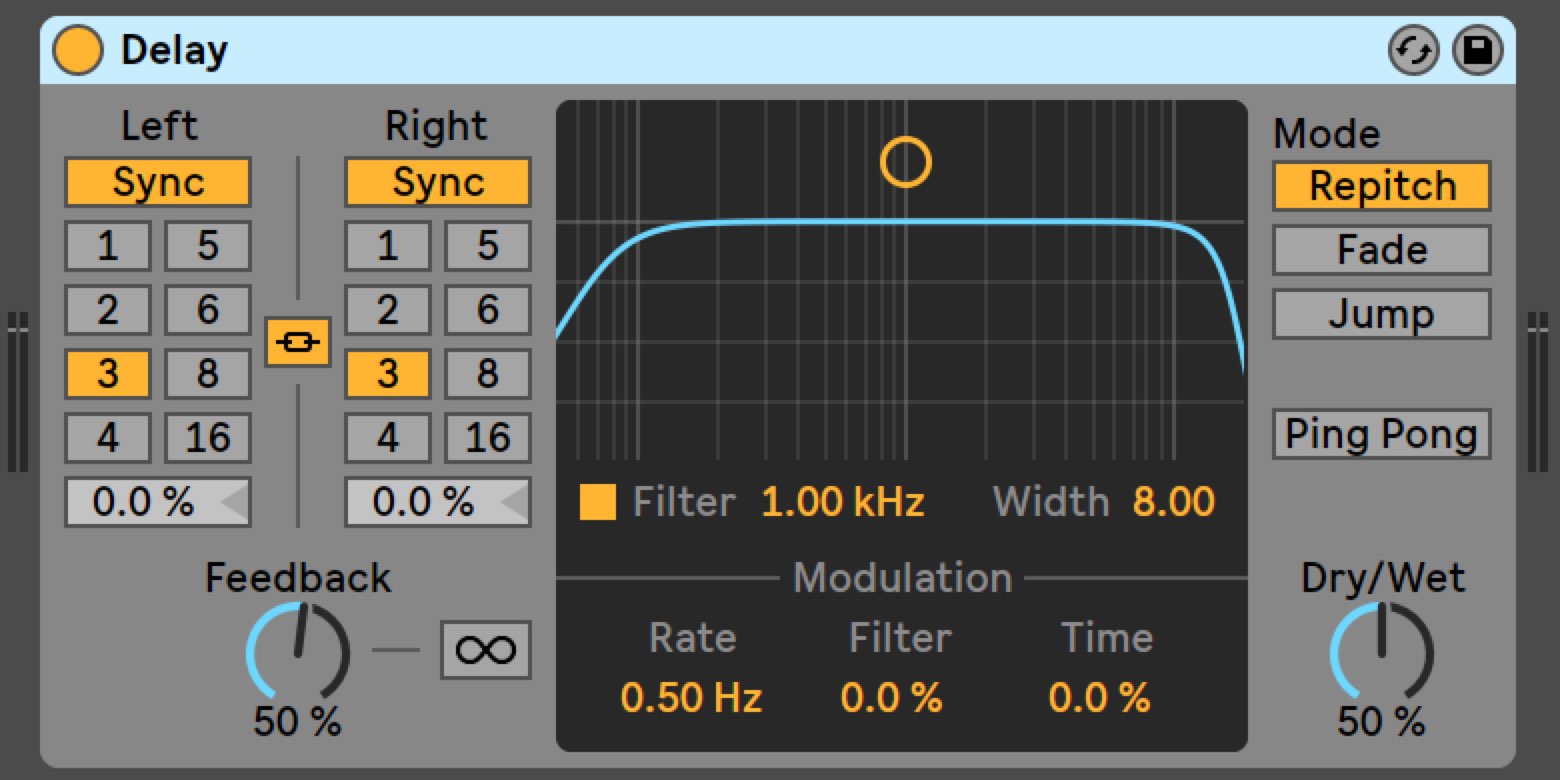Save preset with the floppy disk icon
The height and width of the screenshot is (780, 1560).
pyautogui.click(x=1478, y=51)
